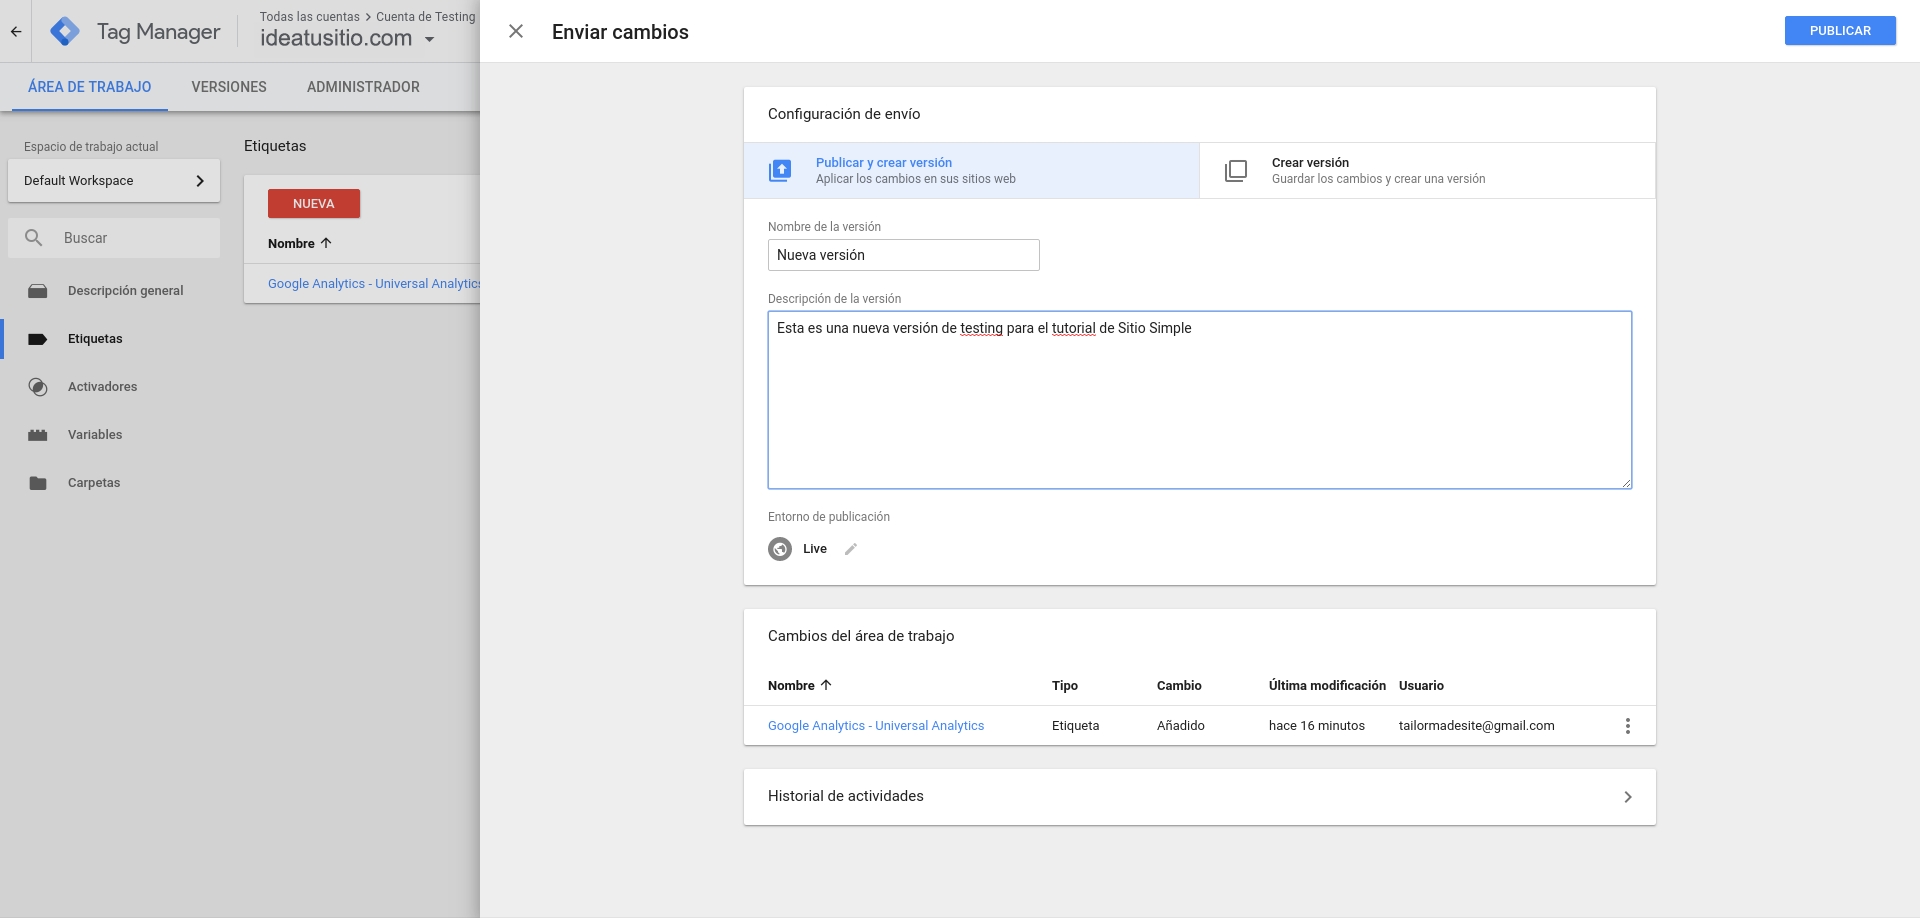Click the Live environment globe icon
Image resolution: width=1920 pixels, height=918 pixels.
click(780, 549)
